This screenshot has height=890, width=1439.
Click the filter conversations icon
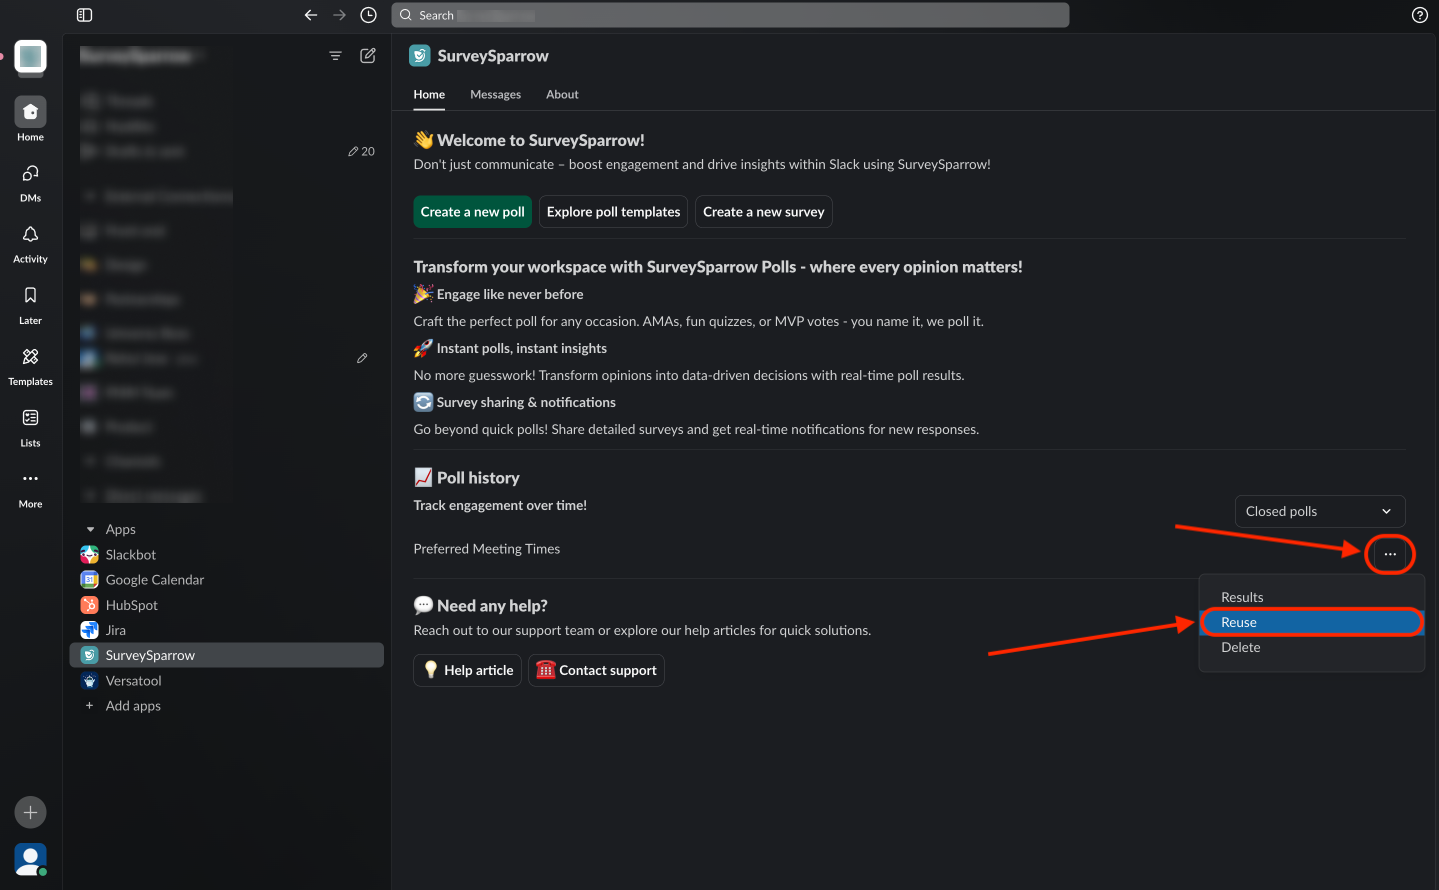coord(335,56)
